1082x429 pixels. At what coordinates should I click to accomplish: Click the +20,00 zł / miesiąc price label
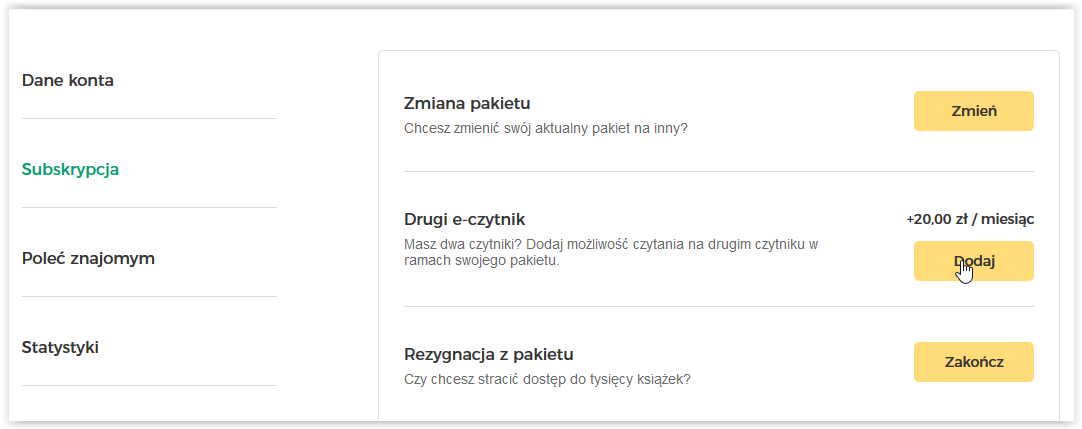(x=970, y=220)
